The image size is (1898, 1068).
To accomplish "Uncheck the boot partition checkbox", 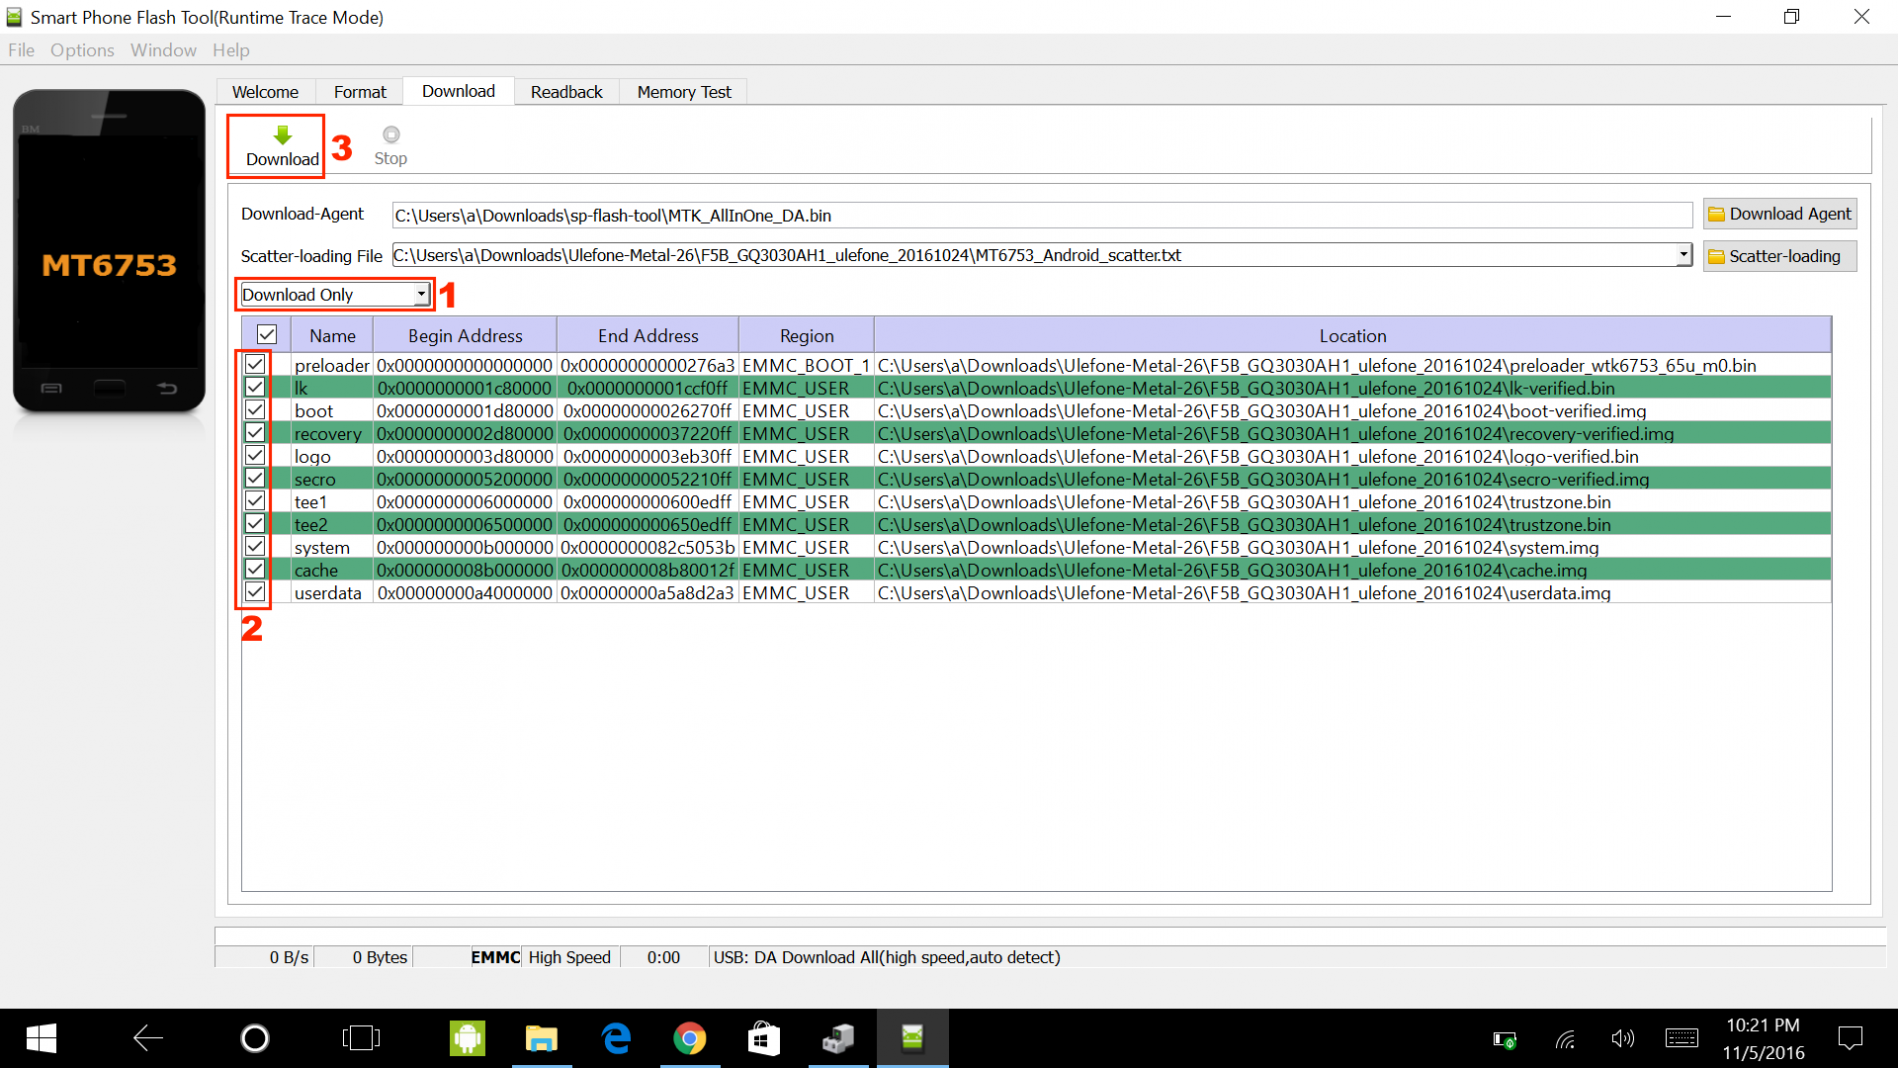I will tap(255, 410).
